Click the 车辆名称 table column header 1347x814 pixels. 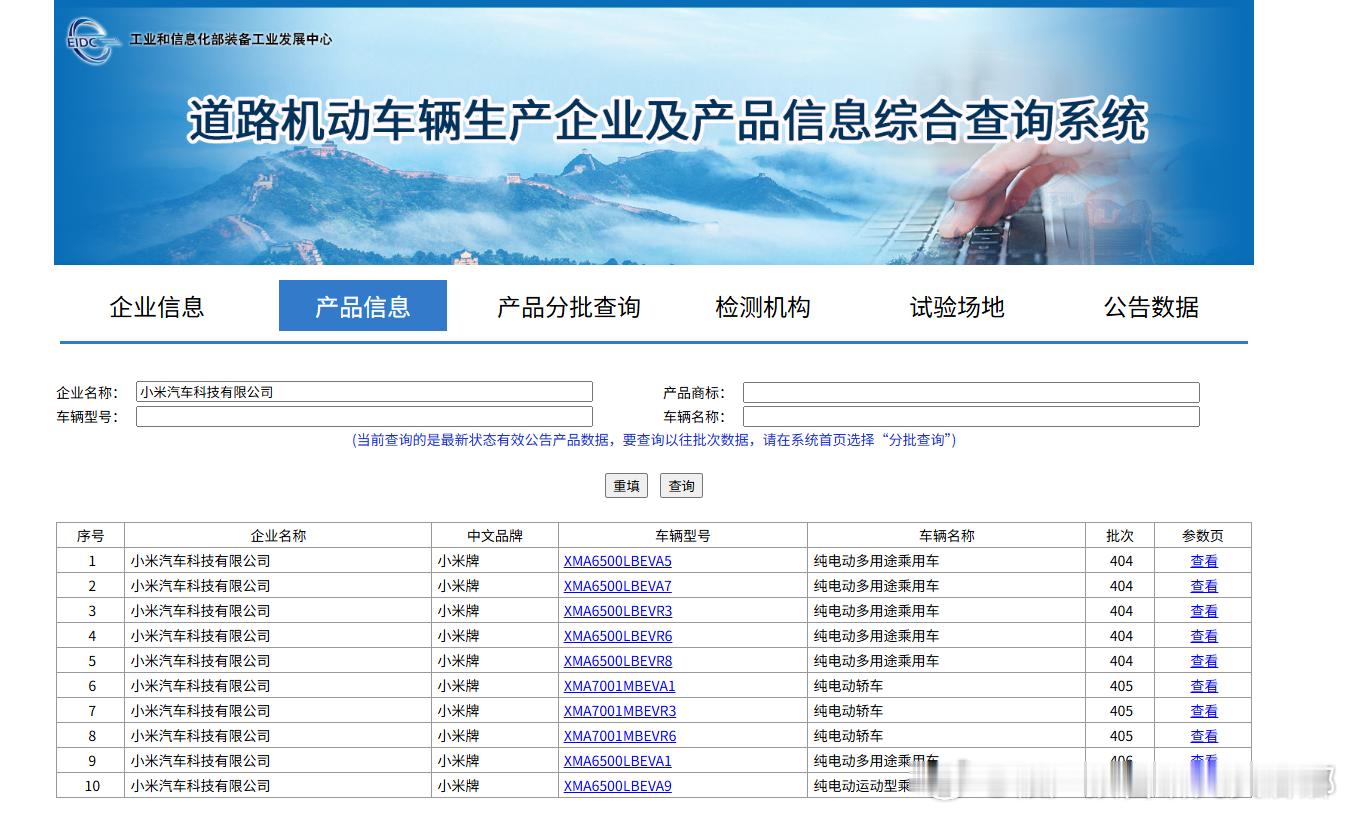point(947,536)
